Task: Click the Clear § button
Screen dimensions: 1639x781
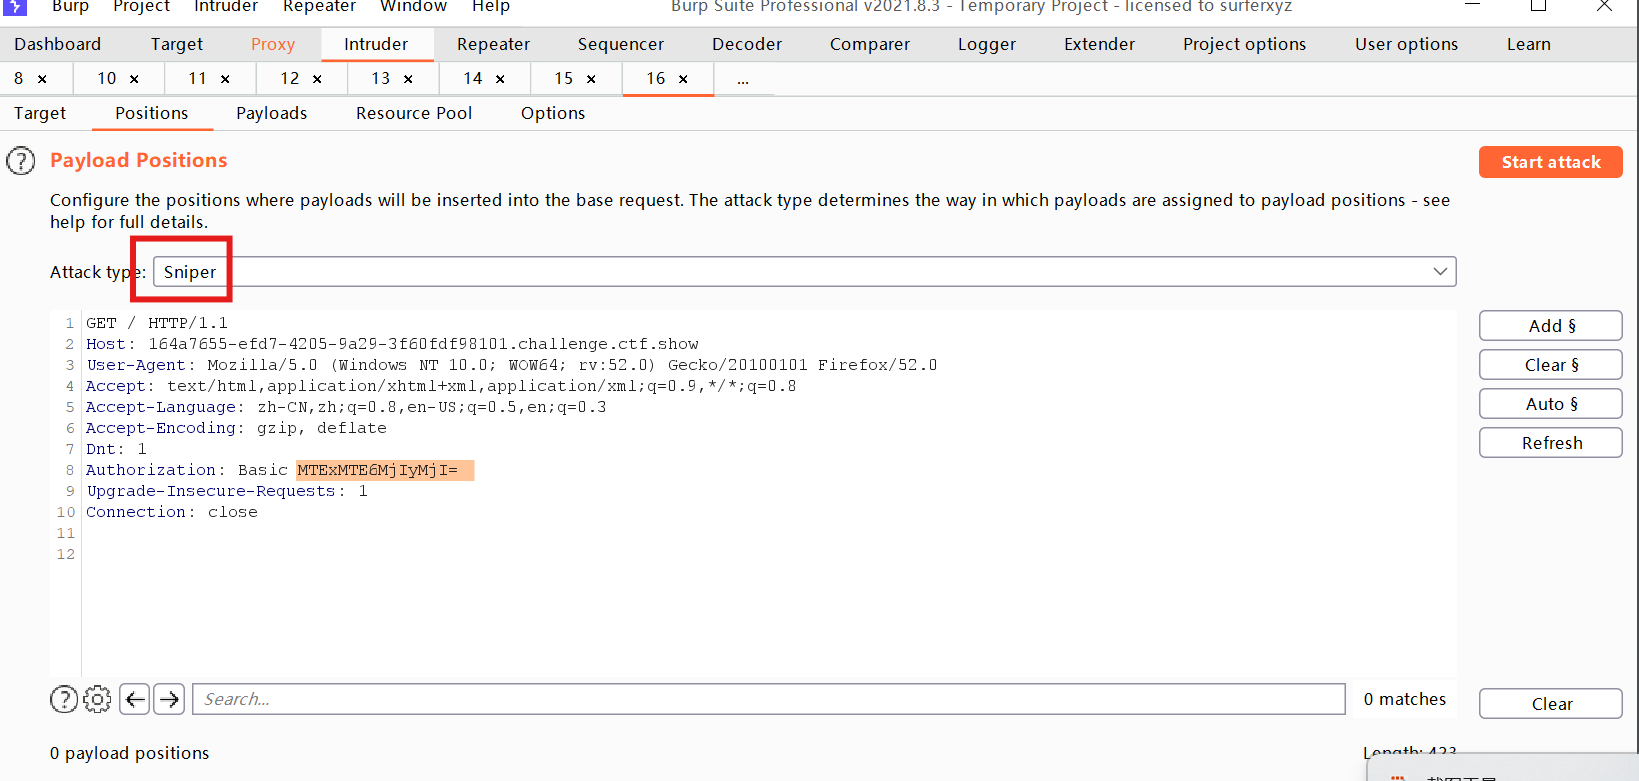Action: [1551, 365]
